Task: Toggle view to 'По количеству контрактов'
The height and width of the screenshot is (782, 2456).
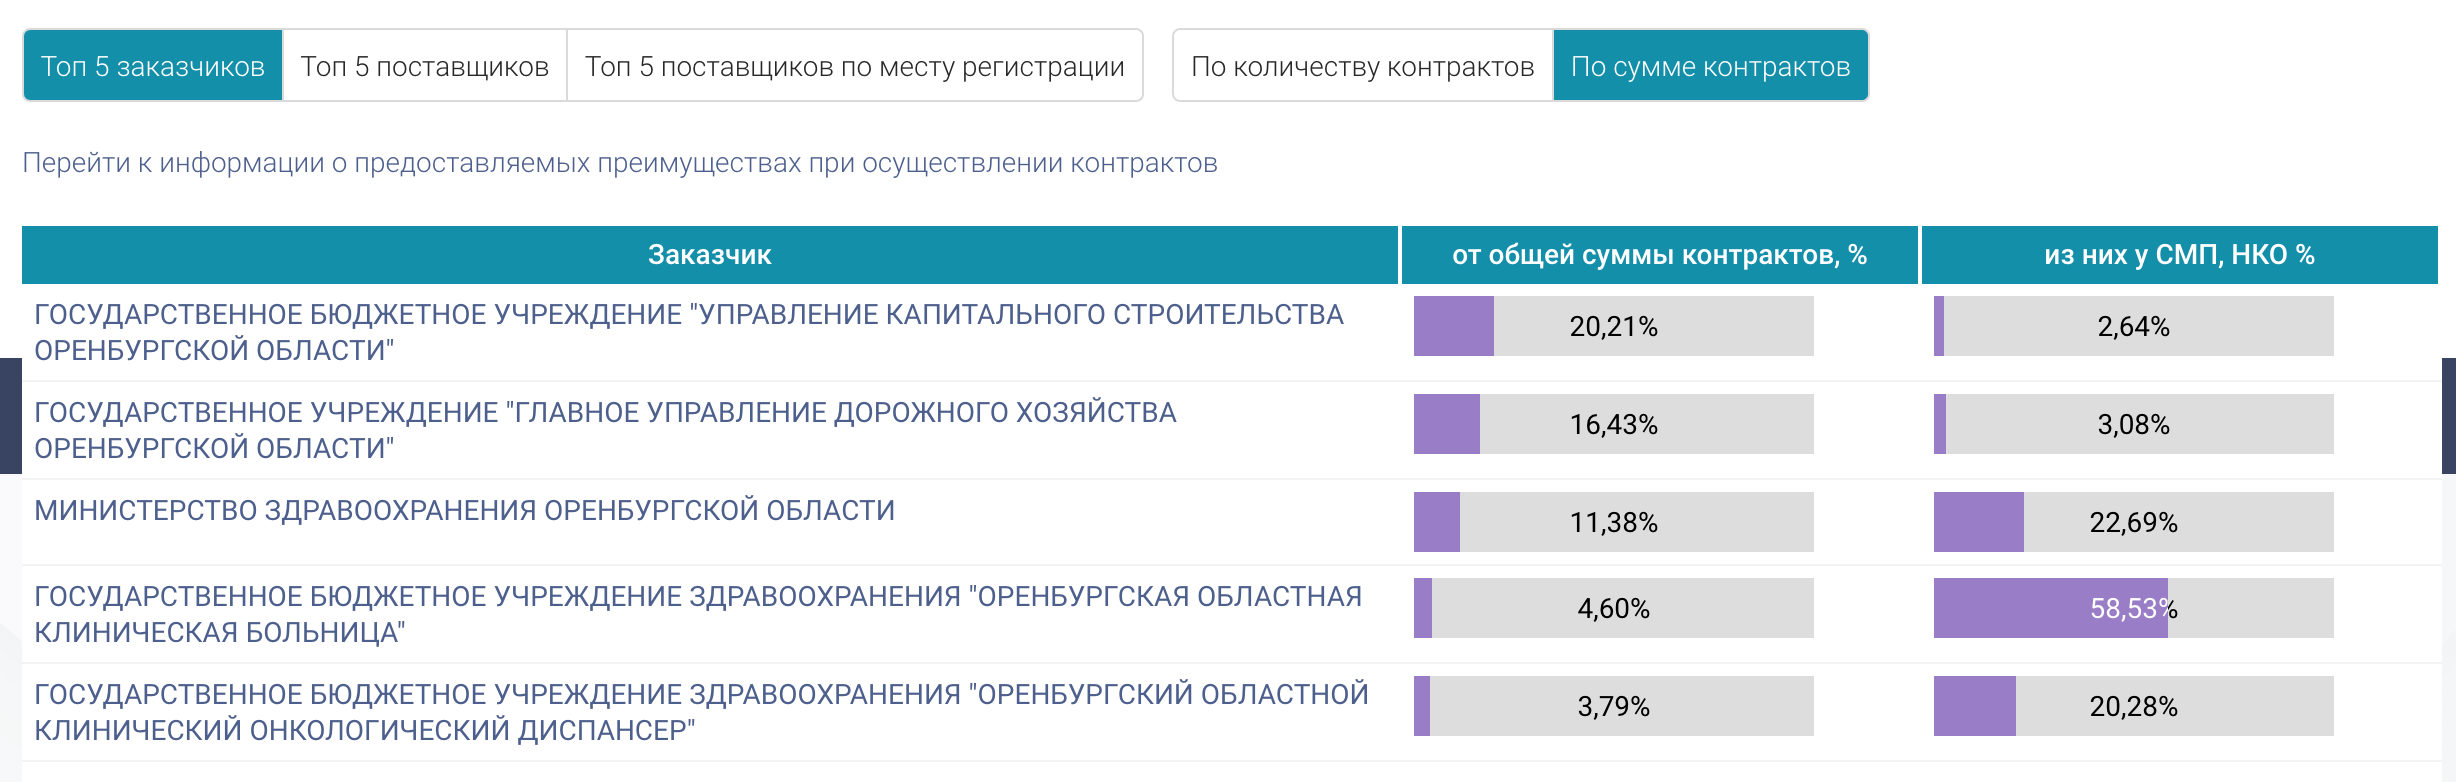Action: click(1362, 66)
